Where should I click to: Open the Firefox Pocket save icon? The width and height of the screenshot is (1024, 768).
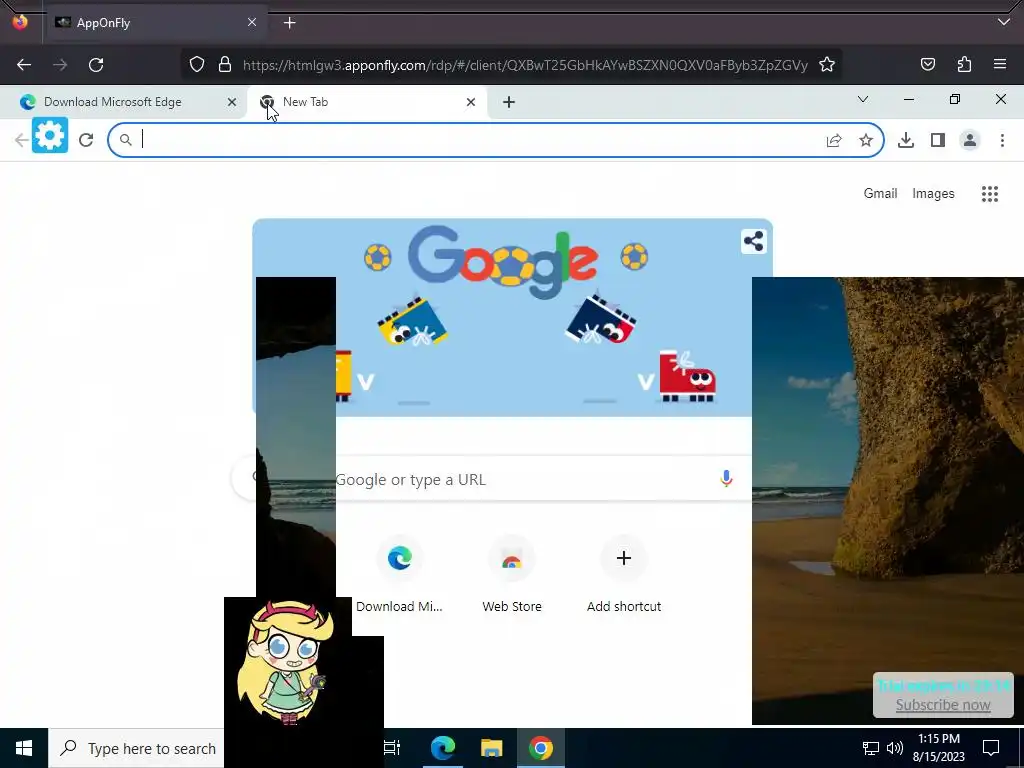(x=927, y=64)
